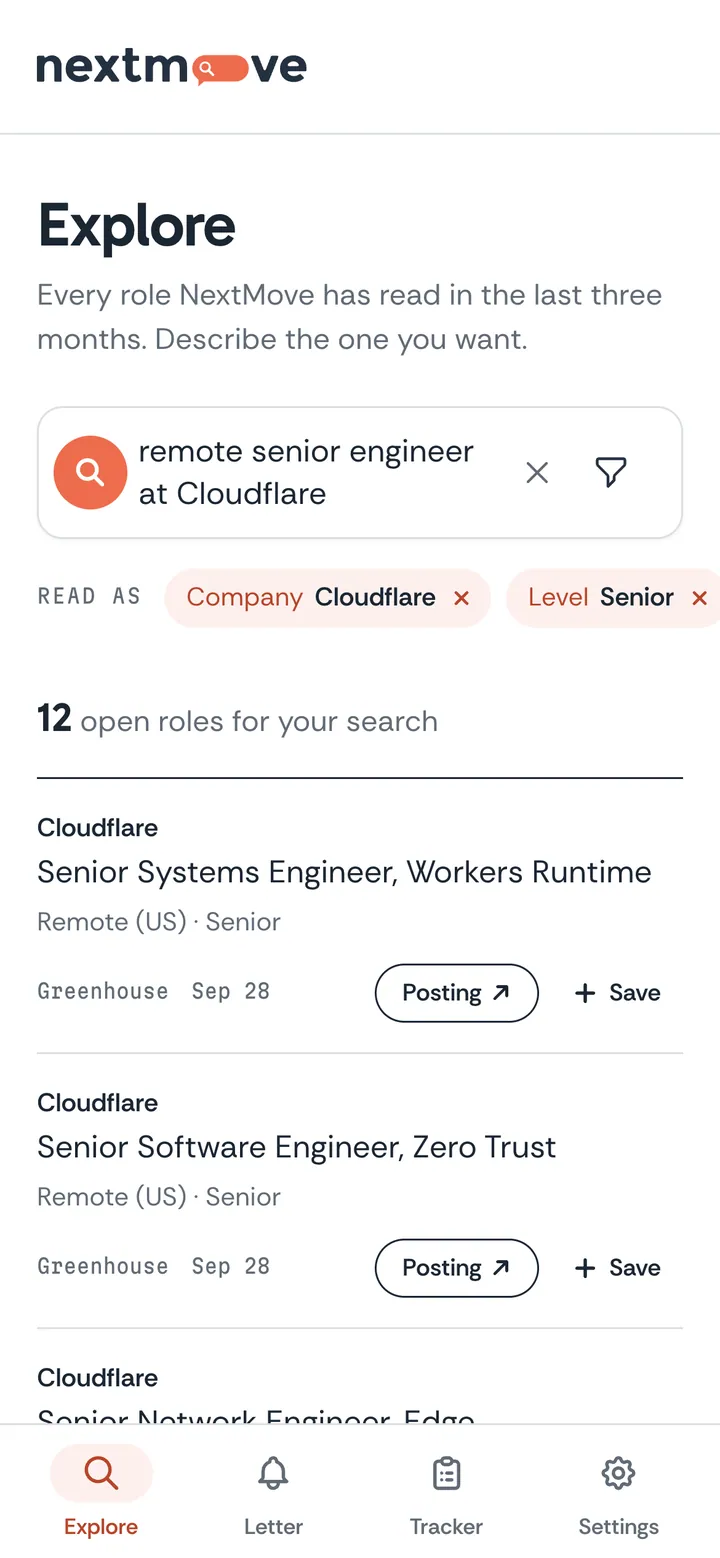
Task: Click the Cloudflare label above Zero Trust
Action: click(97, 1103)
